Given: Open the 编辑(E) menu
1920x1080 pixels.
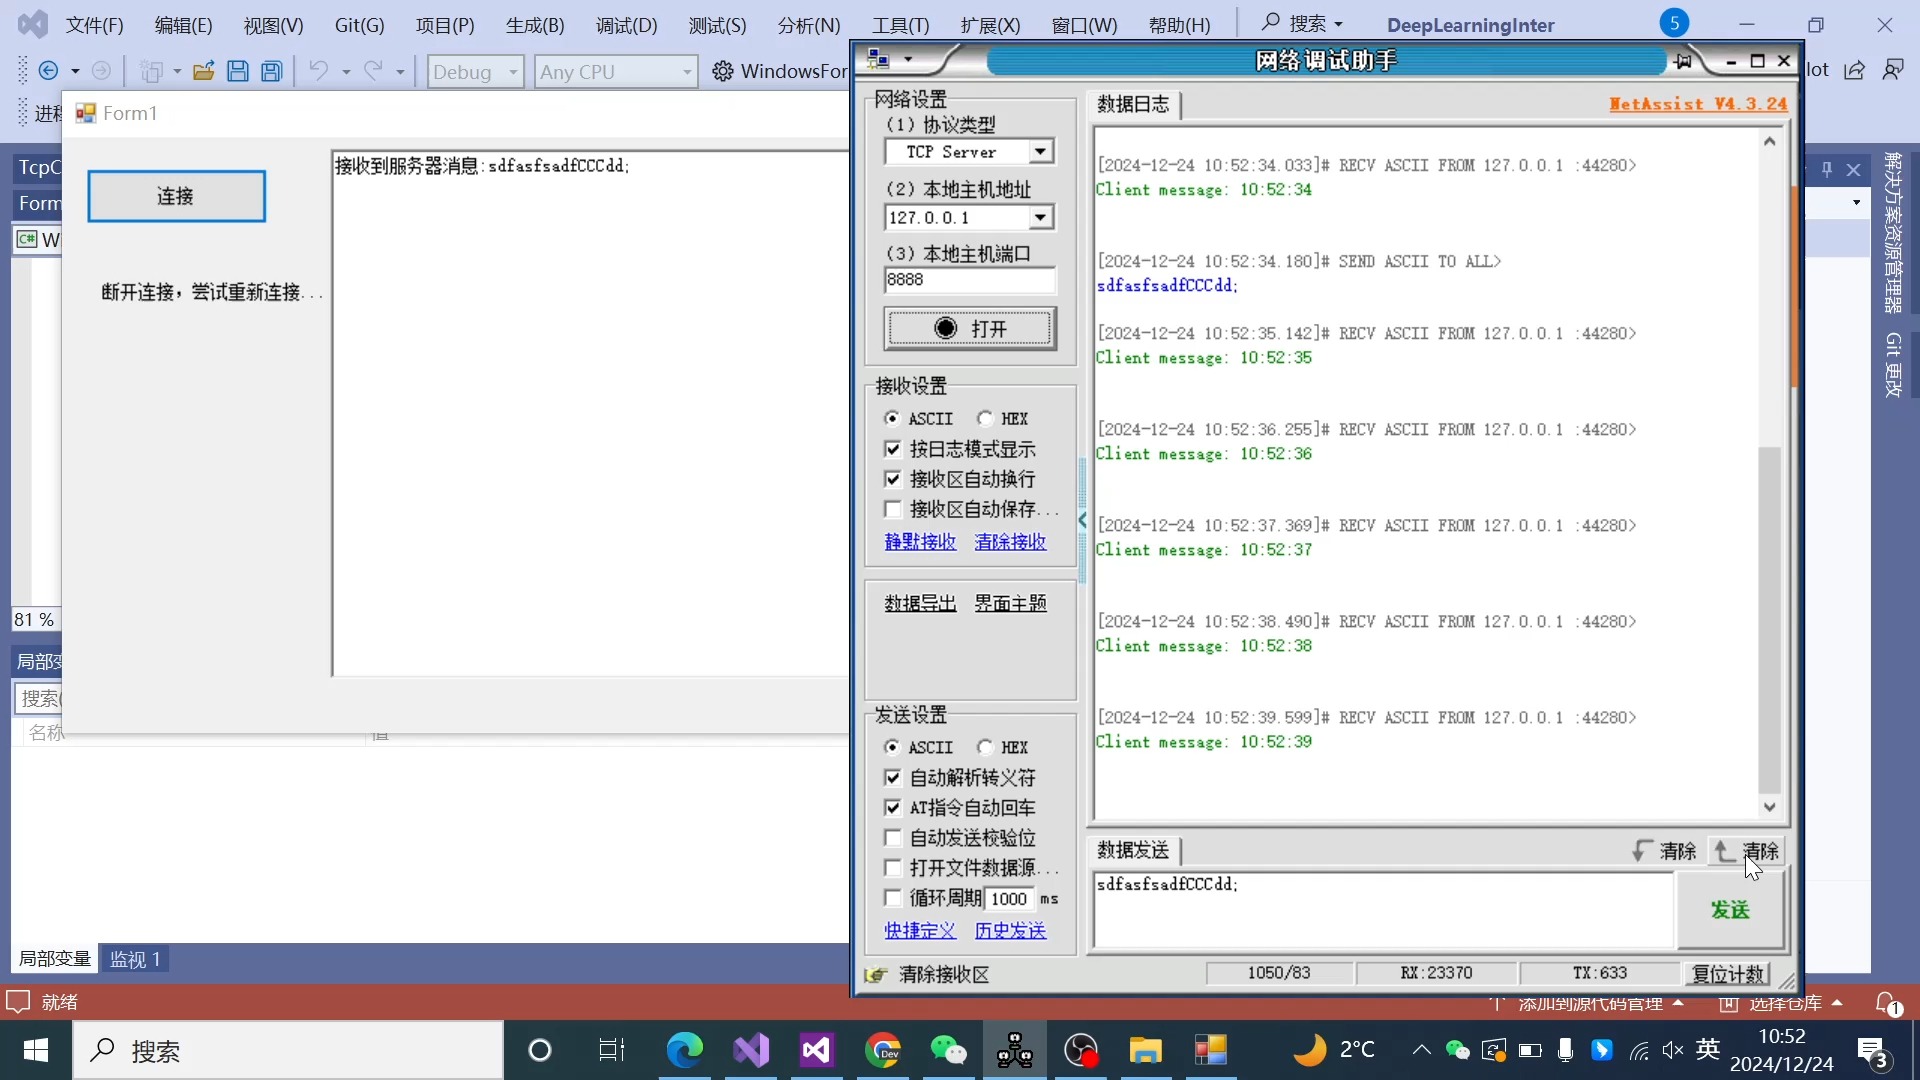Looking at the screenshot, I should [x=184, y=25].
